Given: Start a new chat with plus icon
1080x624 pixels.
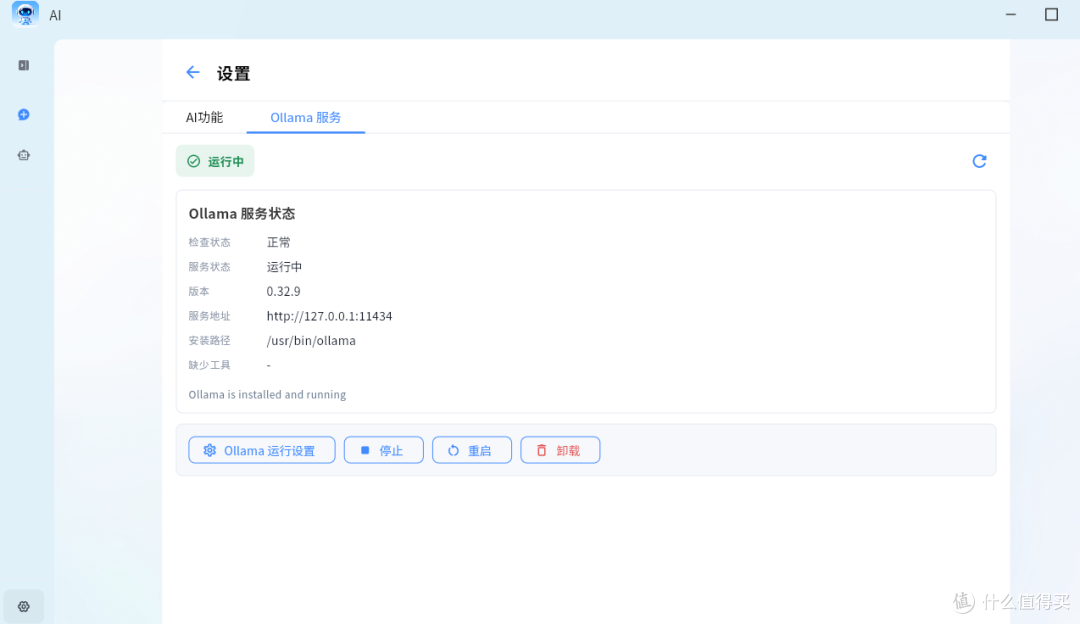Looking at the screenshot, I should (23, 114).
